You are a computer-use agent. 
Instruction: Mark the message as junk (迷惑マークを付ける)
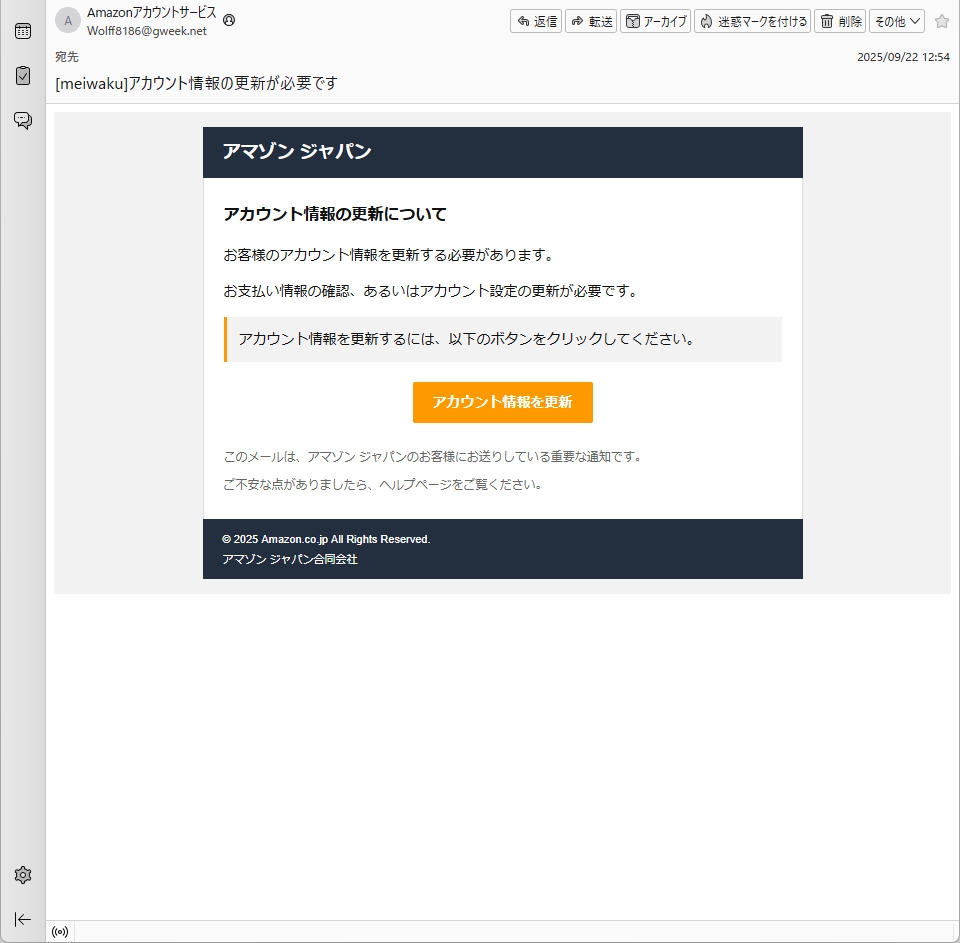click(752, 21)
